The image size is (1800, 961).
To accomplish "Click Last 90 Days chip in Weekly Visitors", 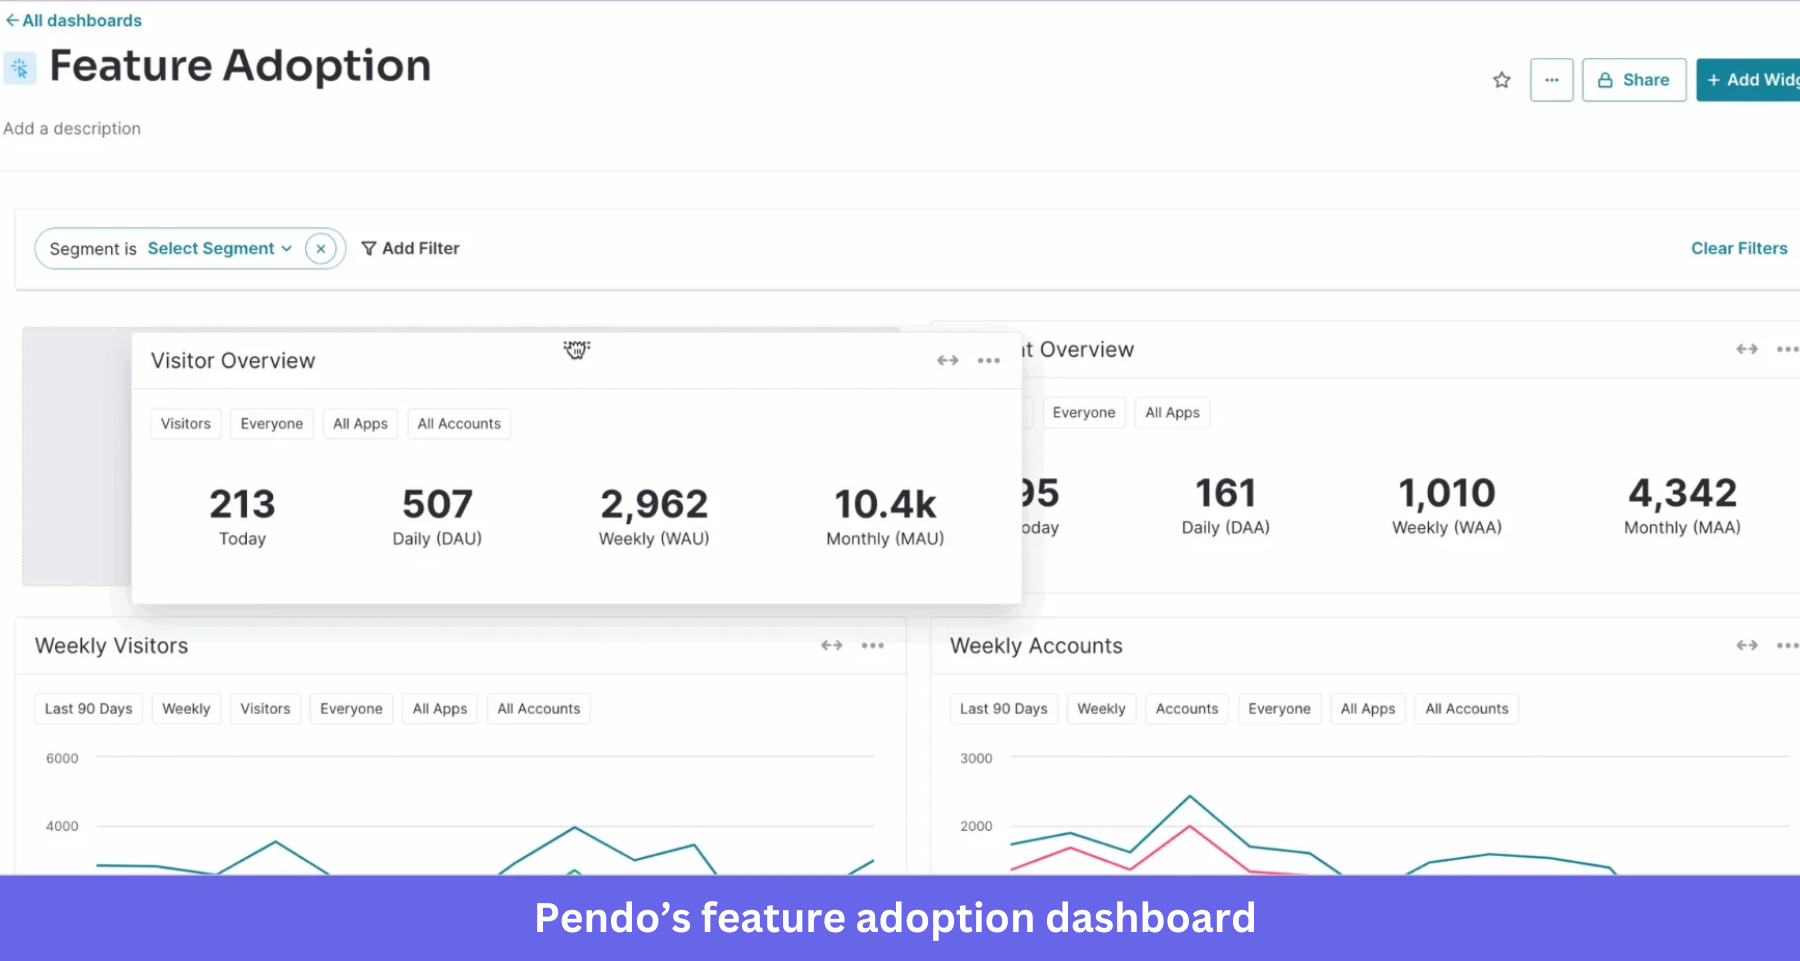I will (x=89, y=709).
